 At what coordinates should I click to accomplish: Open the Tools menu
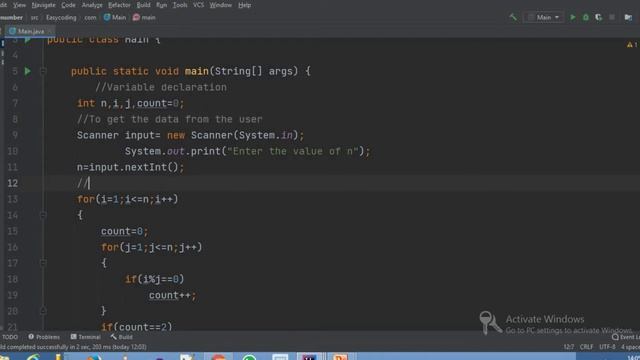point(180,5)
